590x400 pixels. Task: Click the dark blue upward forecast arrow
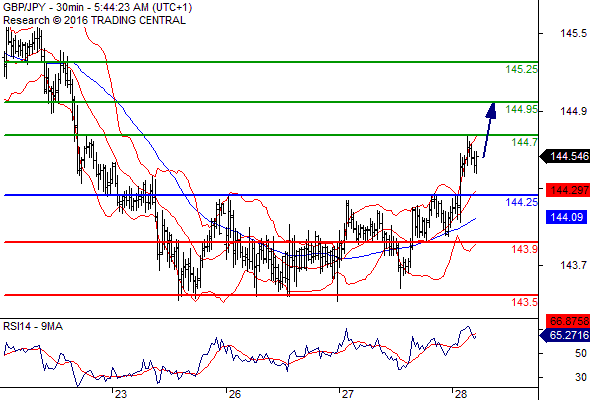click(489, 130)
